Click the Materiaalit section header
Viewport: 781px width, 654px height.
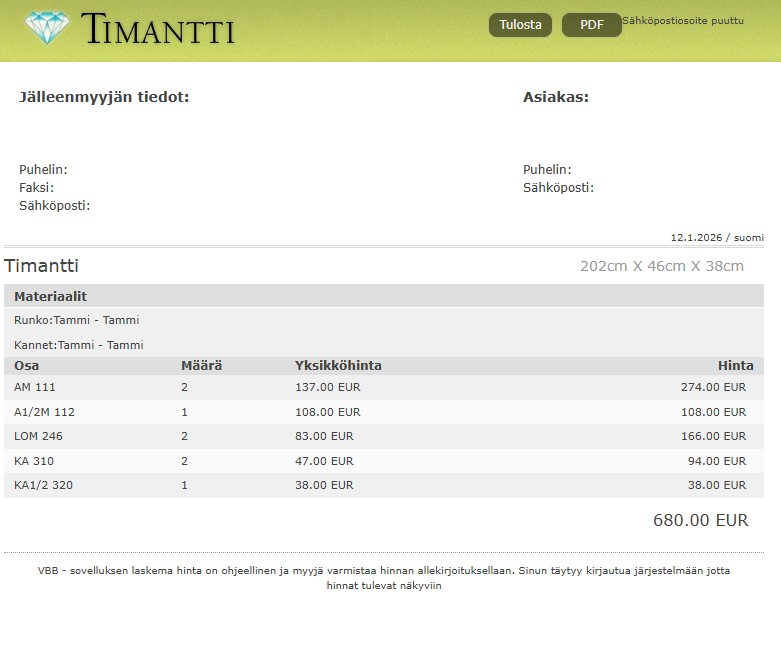click(x=50, y=297)
